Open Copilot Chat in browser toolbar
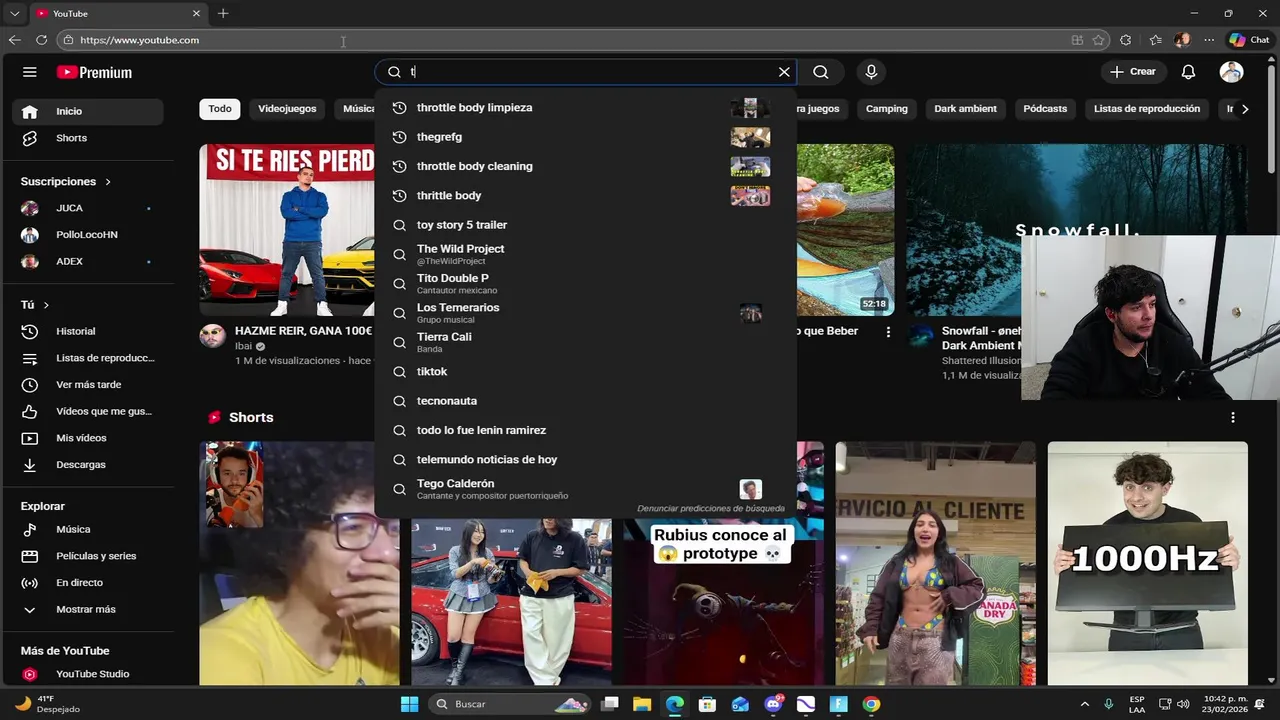The height and width of the screenshot is (720, 1280). (x=1249, y=40)
